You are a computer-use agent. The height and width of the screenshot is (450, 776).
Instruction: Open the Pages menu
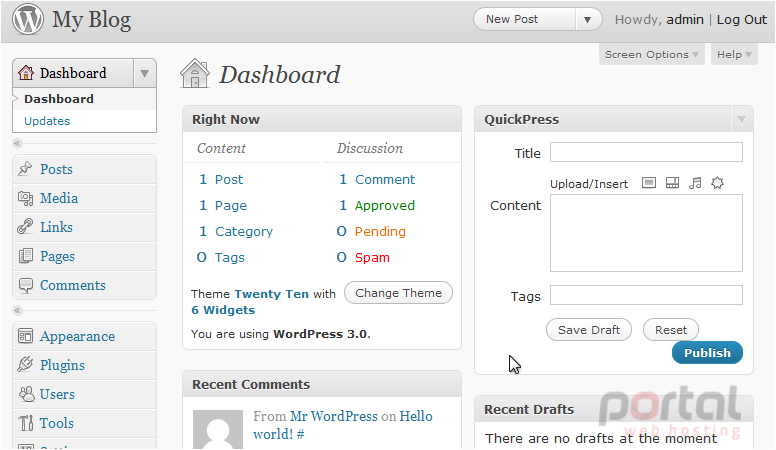57,256
